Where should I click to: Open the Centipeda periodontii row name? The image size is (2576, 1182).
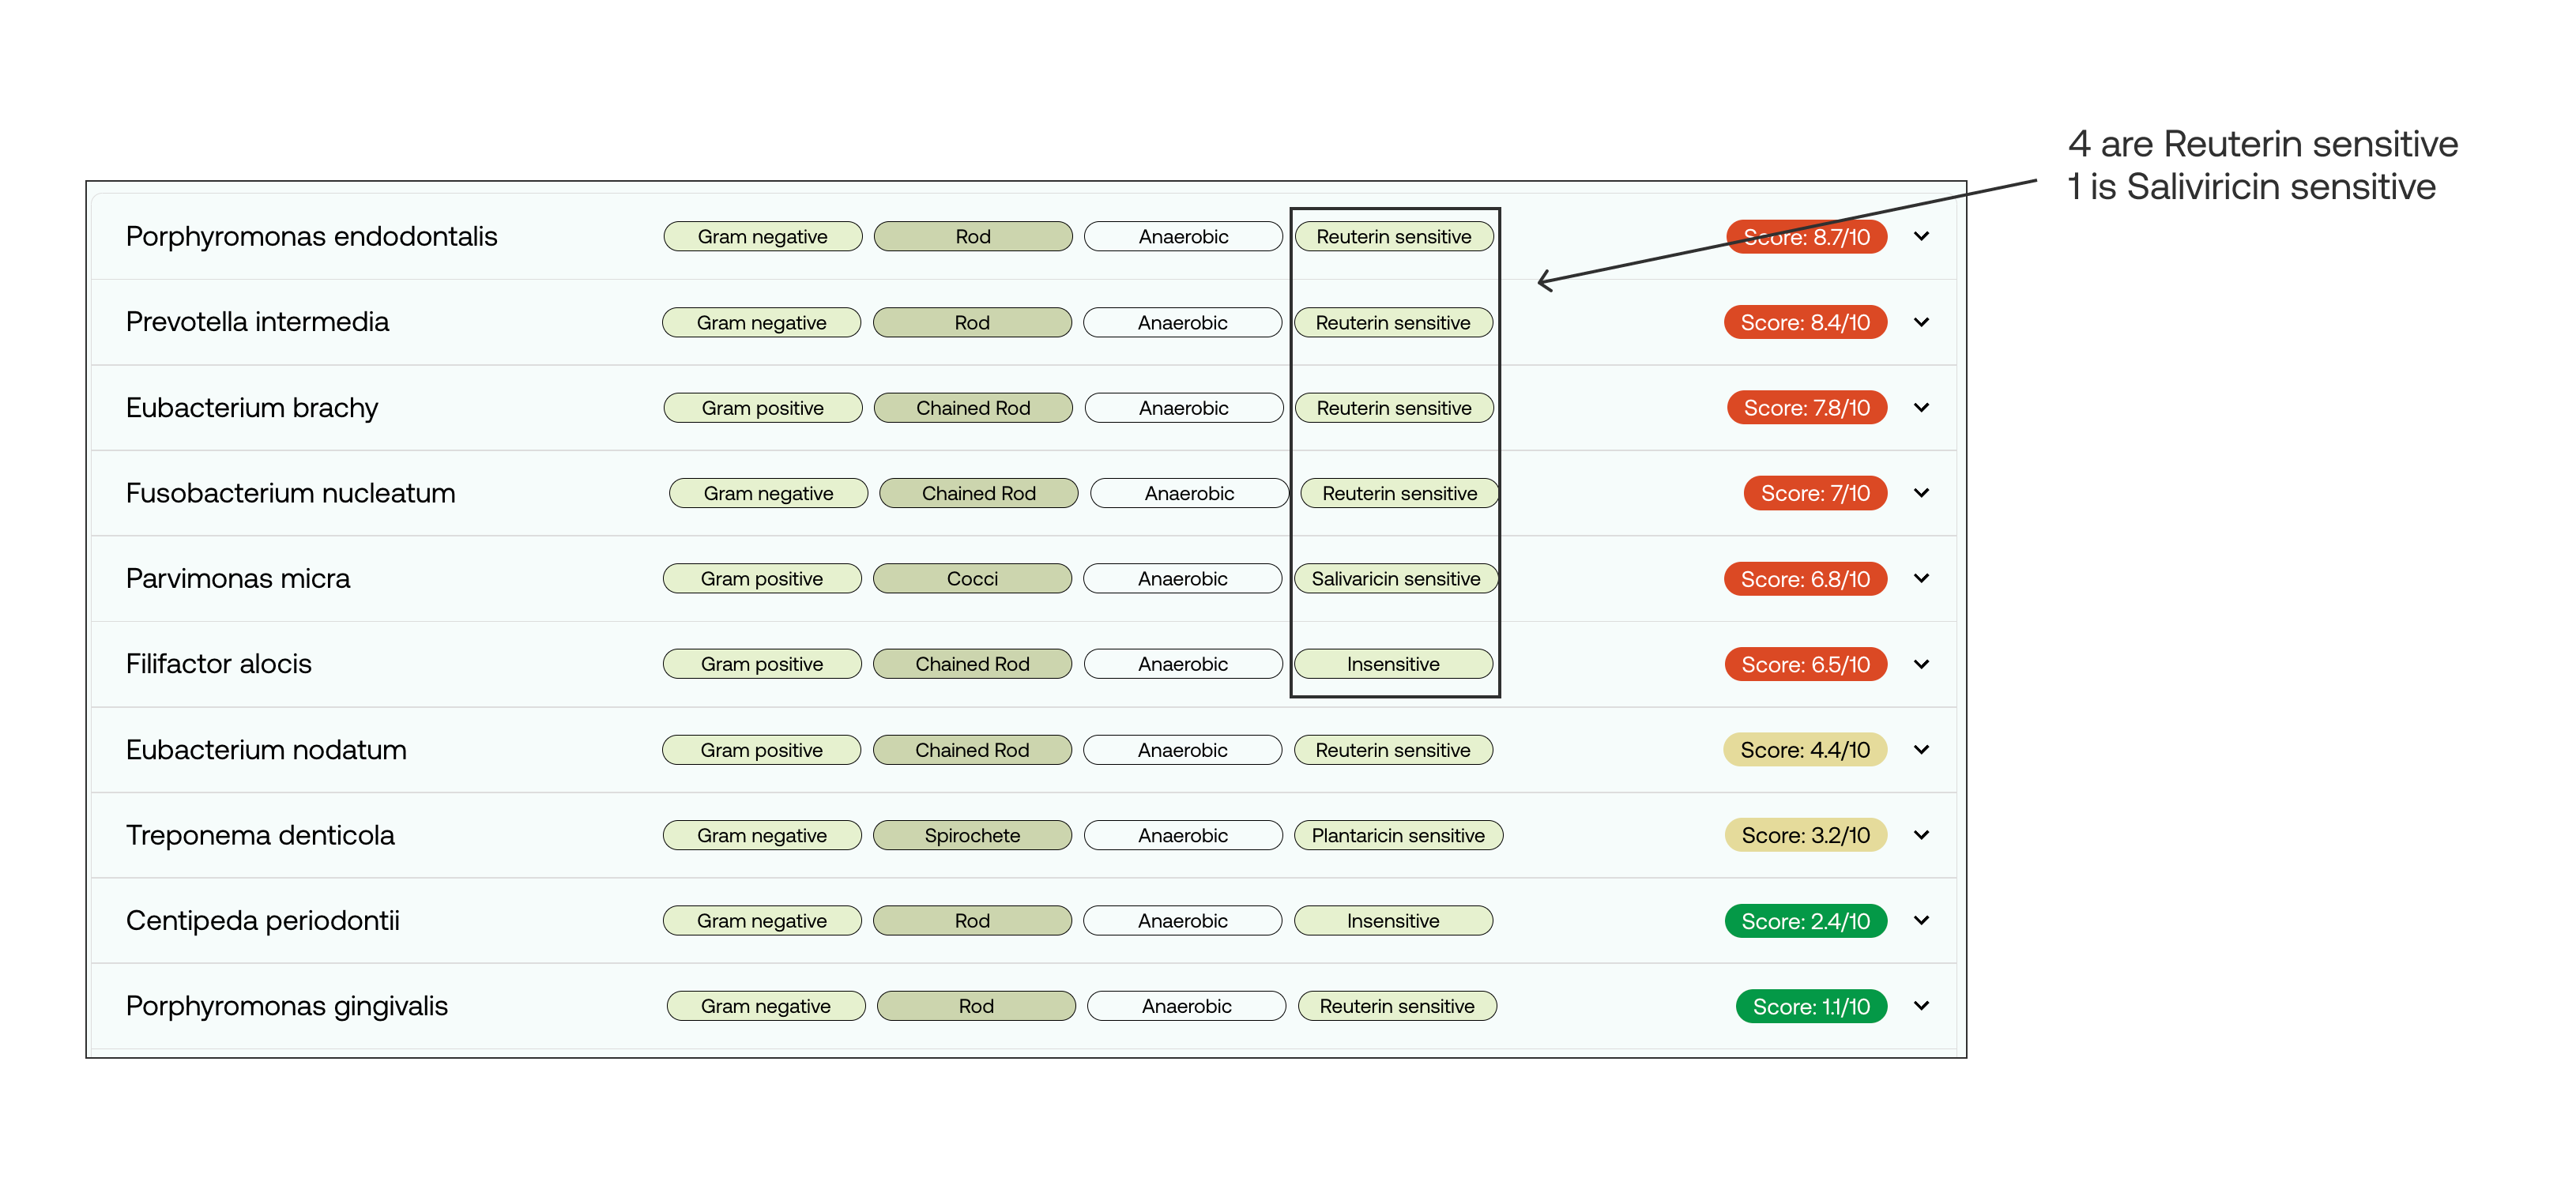coord(262,921)
